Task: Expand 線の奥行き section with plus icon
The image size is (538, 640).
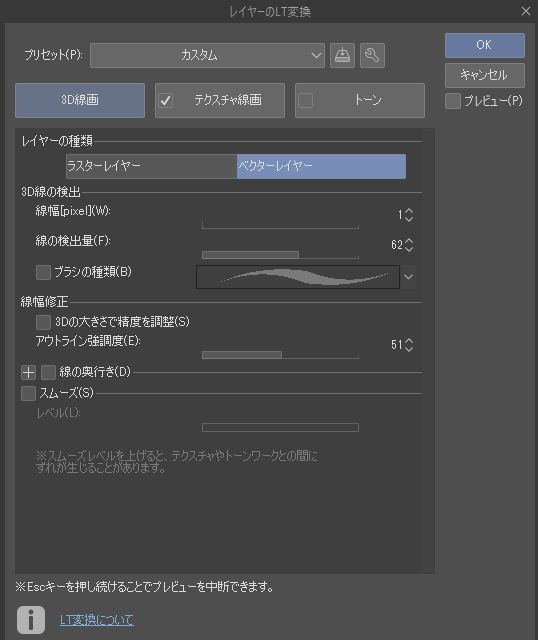Action: [28, 372]
